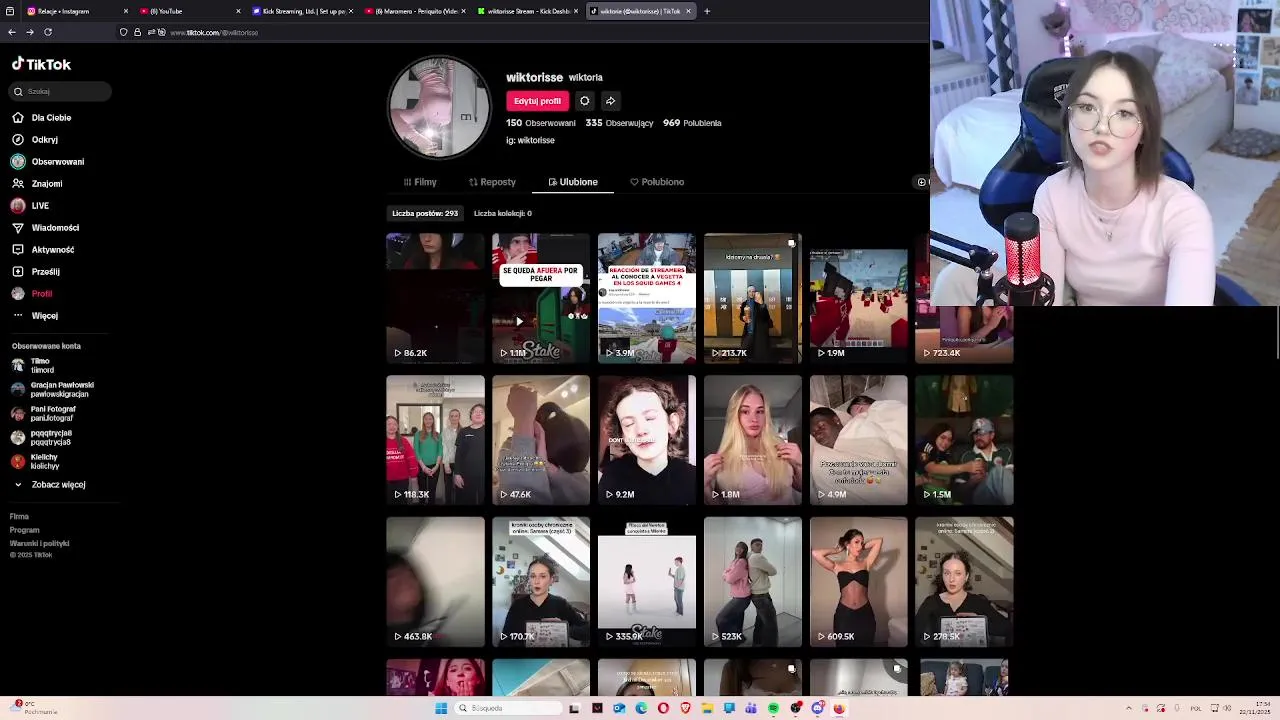Open the LIVE section
The width and height of the screenshot is (1280, 720).
30,206
